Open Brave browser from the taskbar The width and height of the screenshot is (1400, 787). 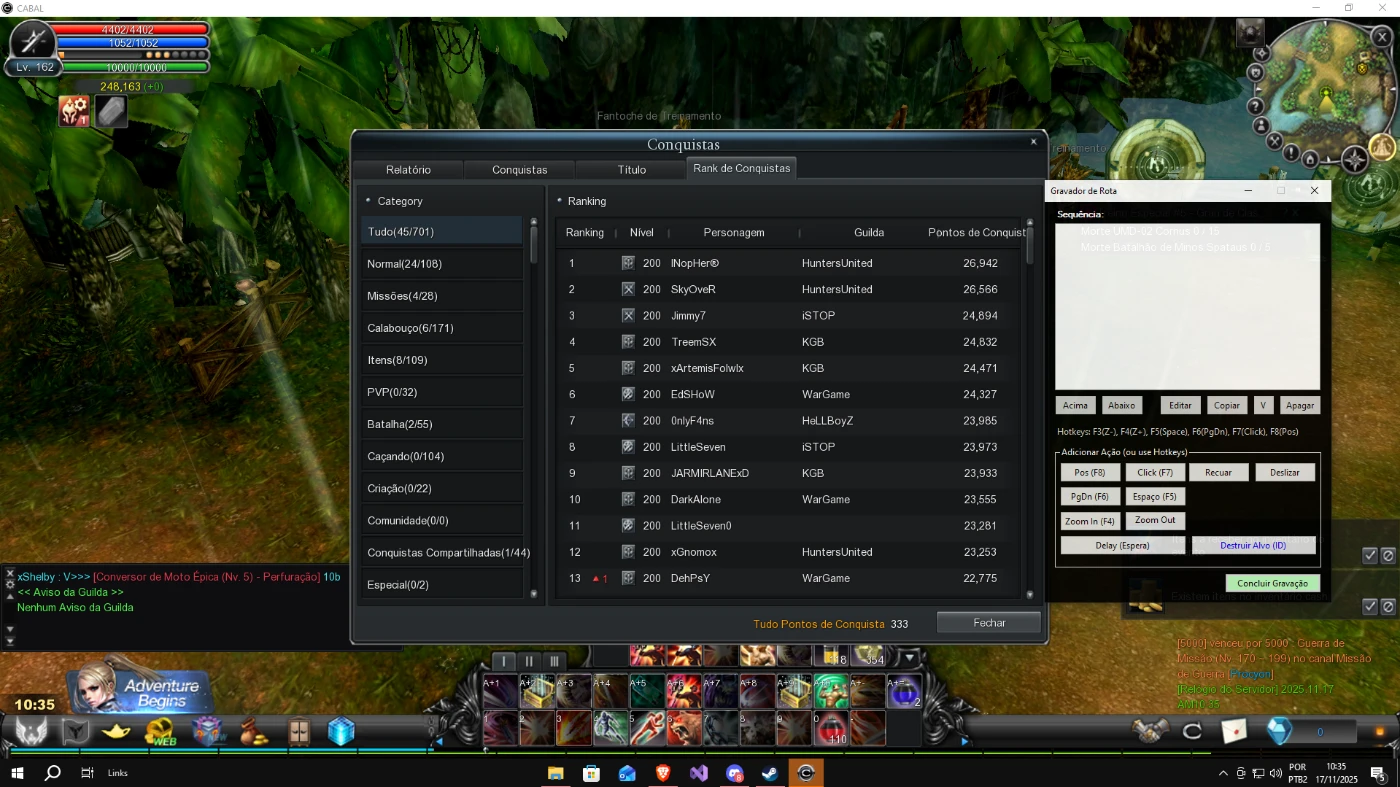[x=663, y=773]
